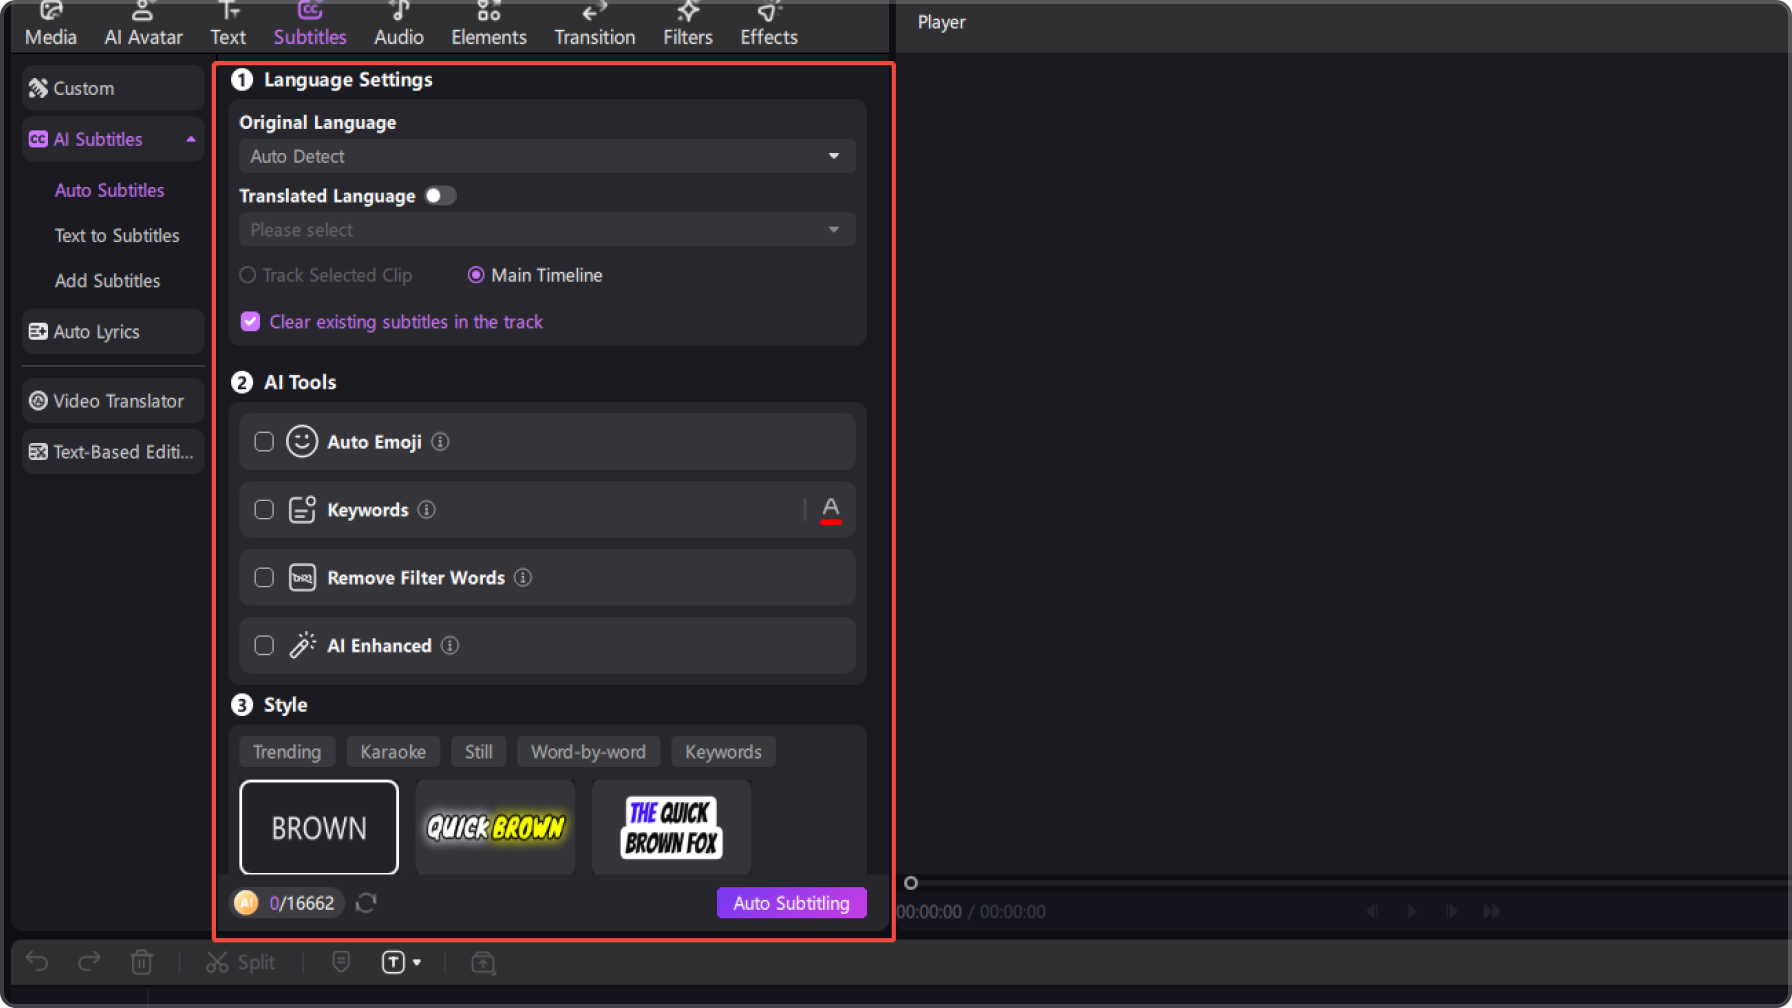1792x1008 pixels.
Task: Click the previous frame icon in Player
Action: pyautogui.click(x=1372, y=911)
